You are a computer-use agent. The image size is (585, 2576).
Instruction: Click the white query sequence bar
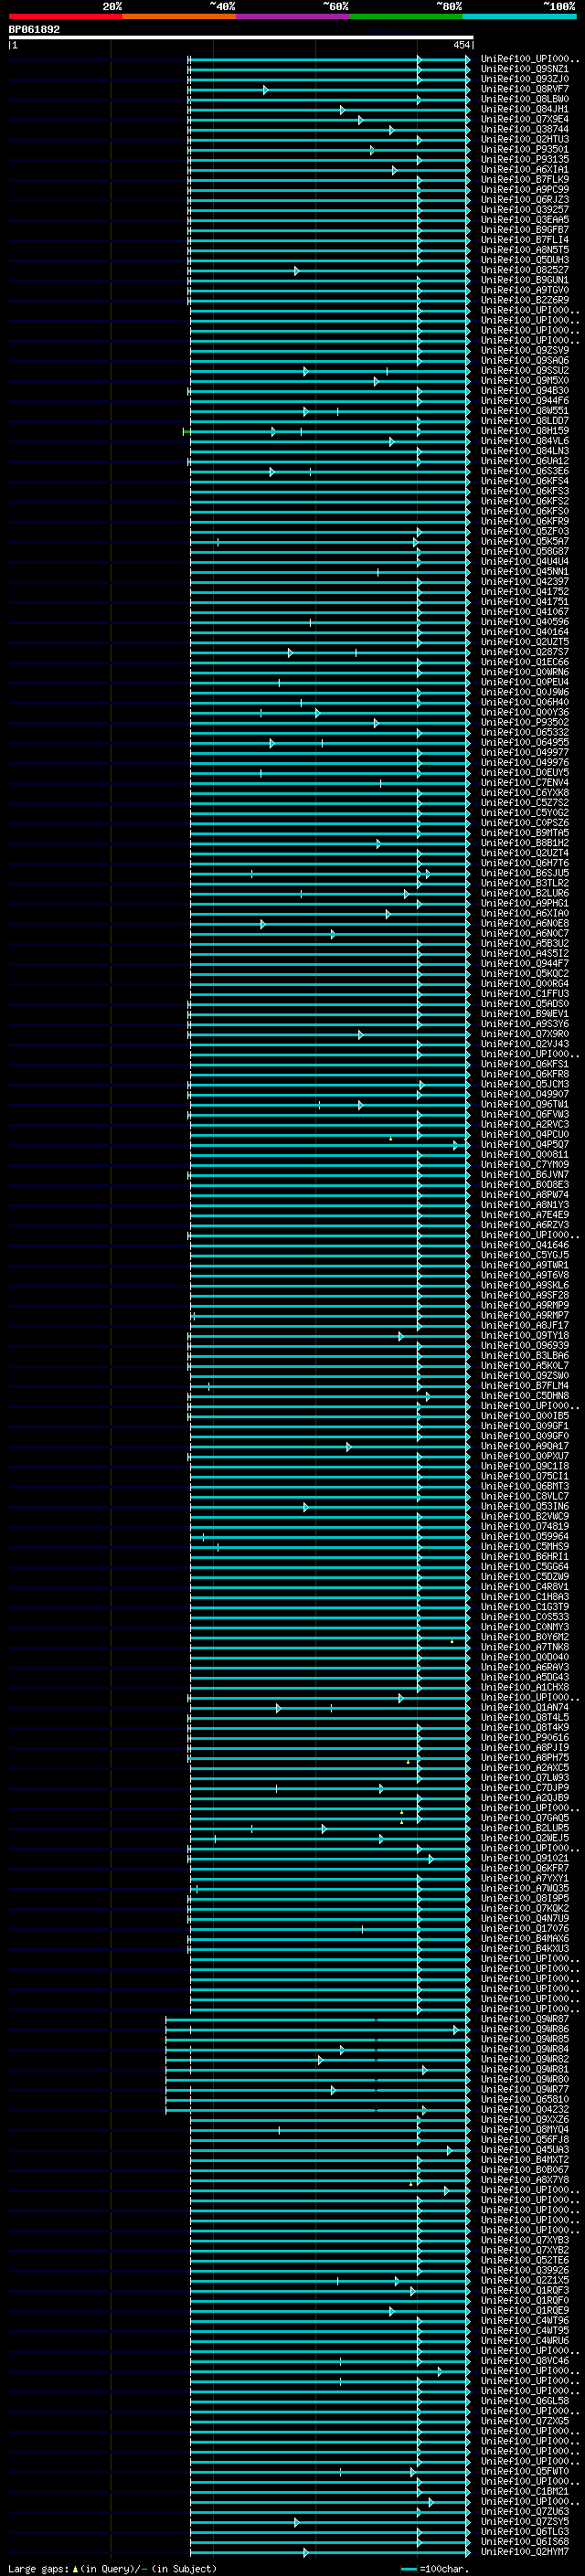click(241, 37)
